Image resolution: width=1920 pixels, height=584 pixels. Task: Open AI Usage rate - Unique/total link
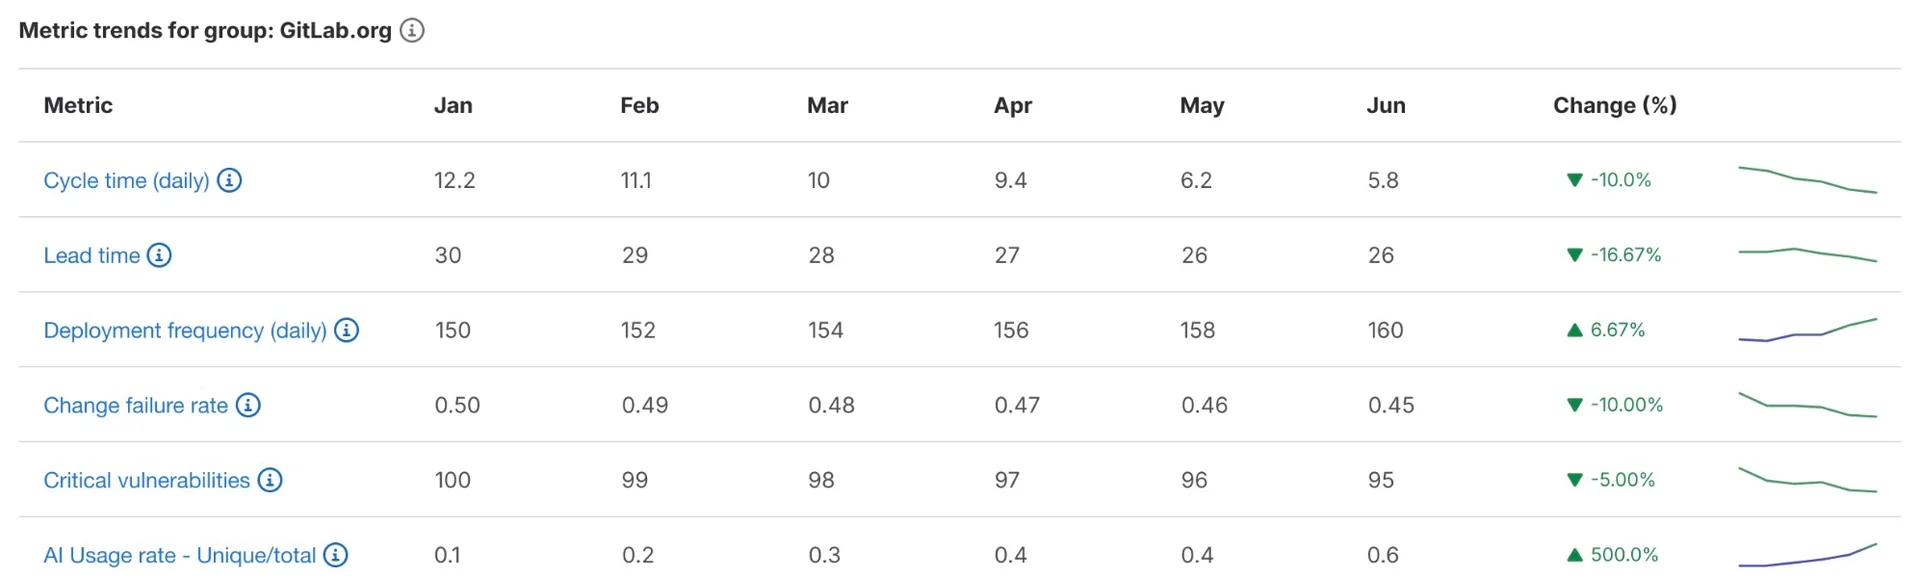point(180,555)
